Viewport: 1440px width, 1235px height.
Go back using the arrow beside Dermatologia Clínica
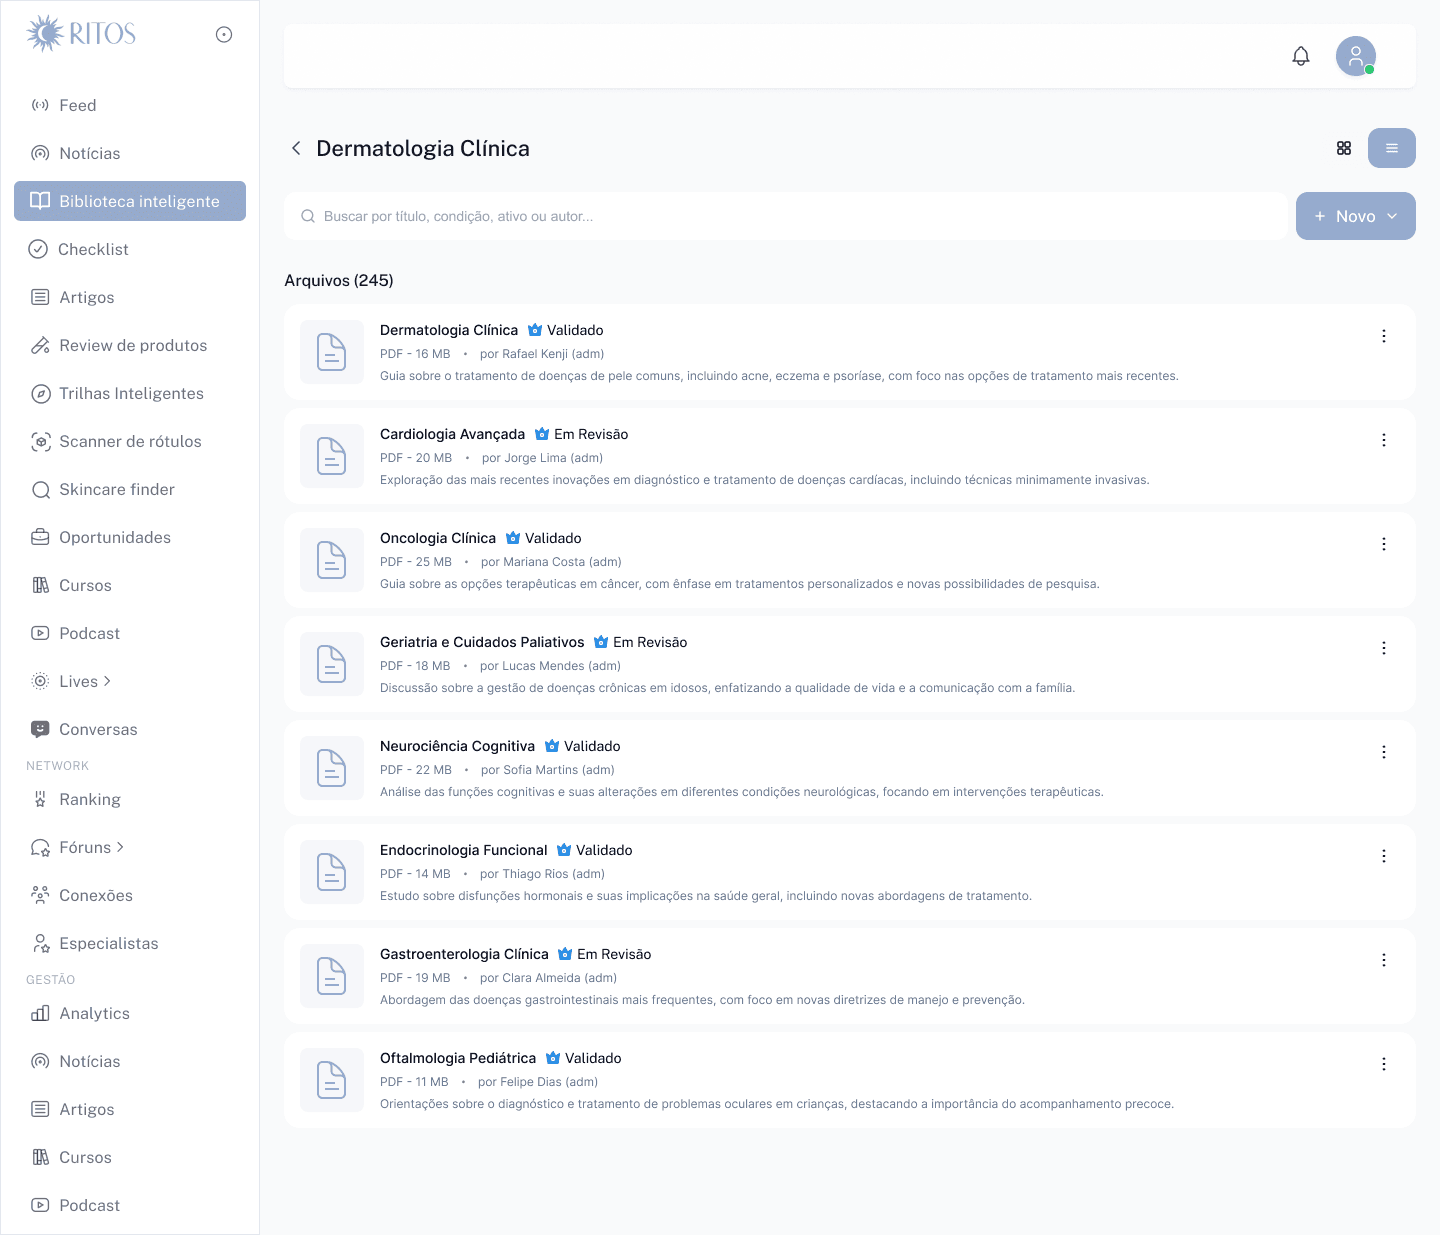click(x=296, y=148)
